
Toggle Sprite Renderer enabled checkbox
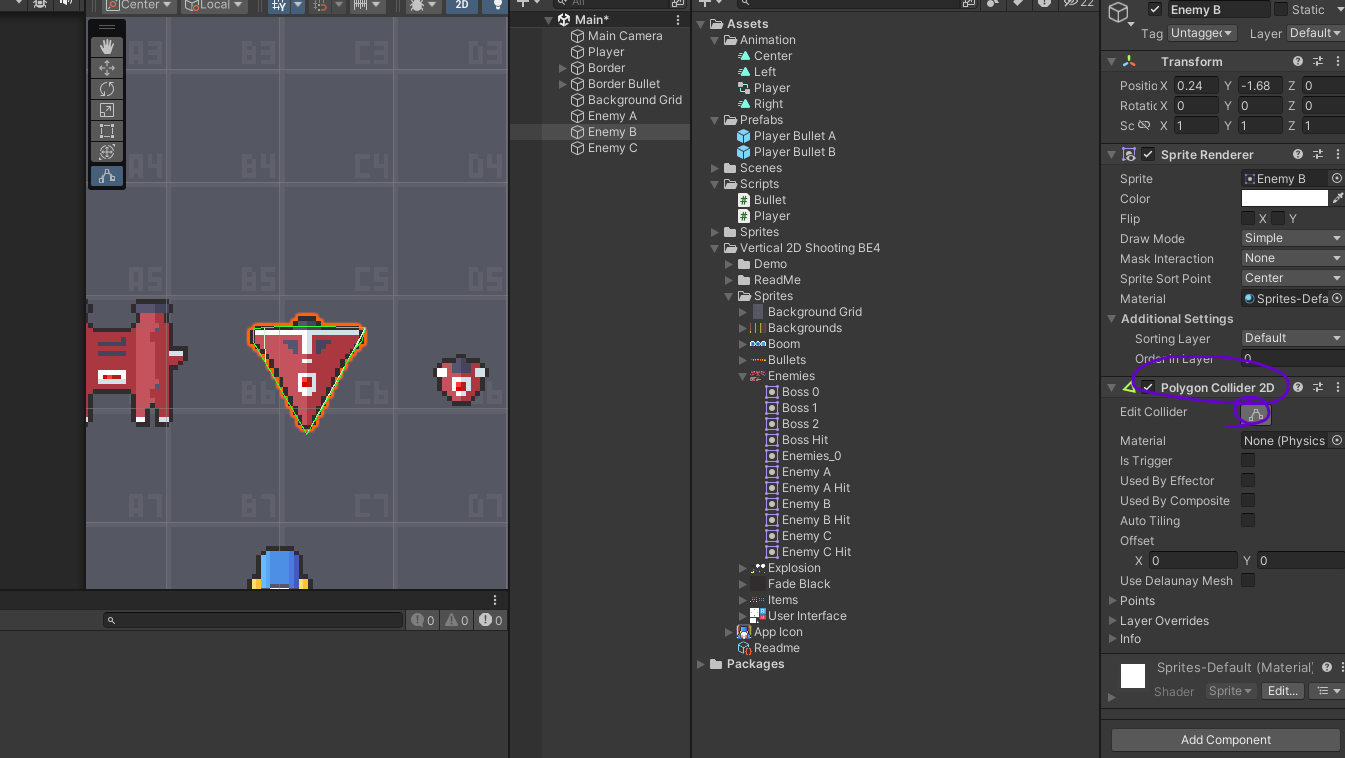[1149, 155]
